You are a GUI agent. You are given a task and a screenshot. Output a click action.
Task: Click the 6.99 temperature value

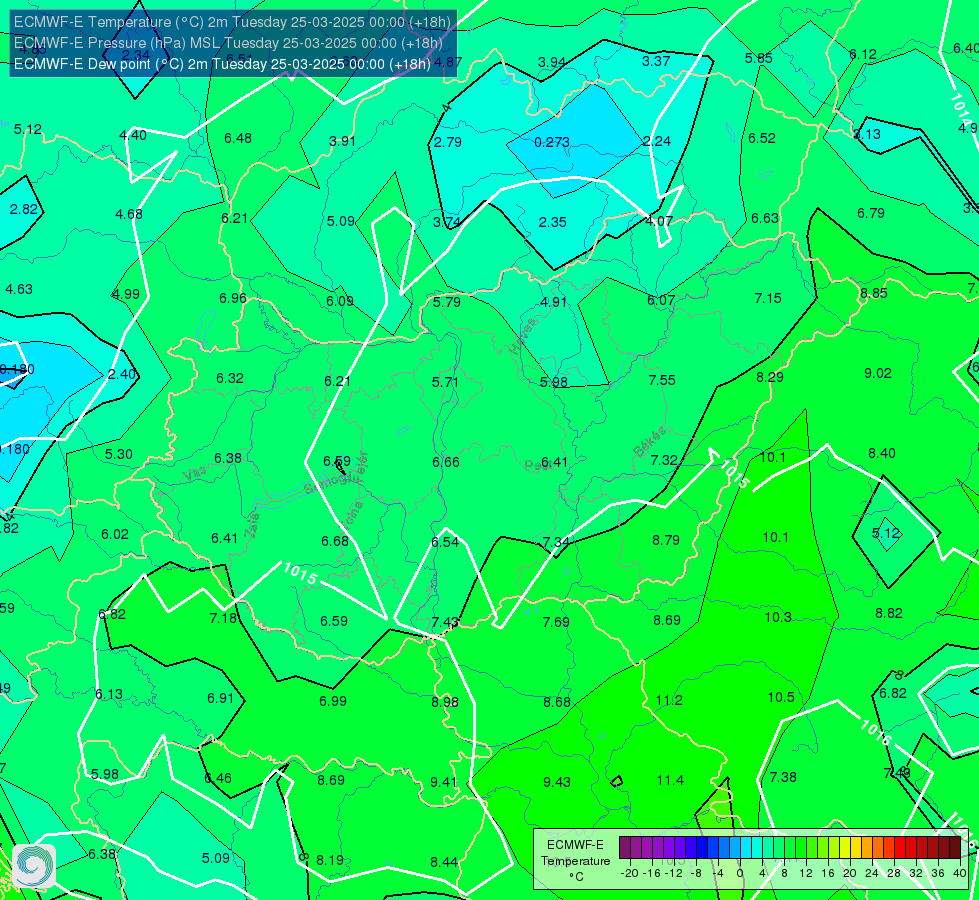(333, 702)
